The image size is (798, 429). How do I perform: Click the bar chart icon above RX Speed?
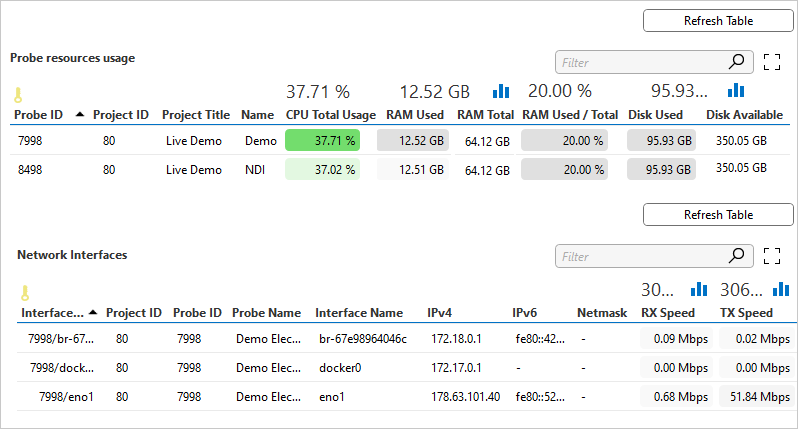pos(700,289)
